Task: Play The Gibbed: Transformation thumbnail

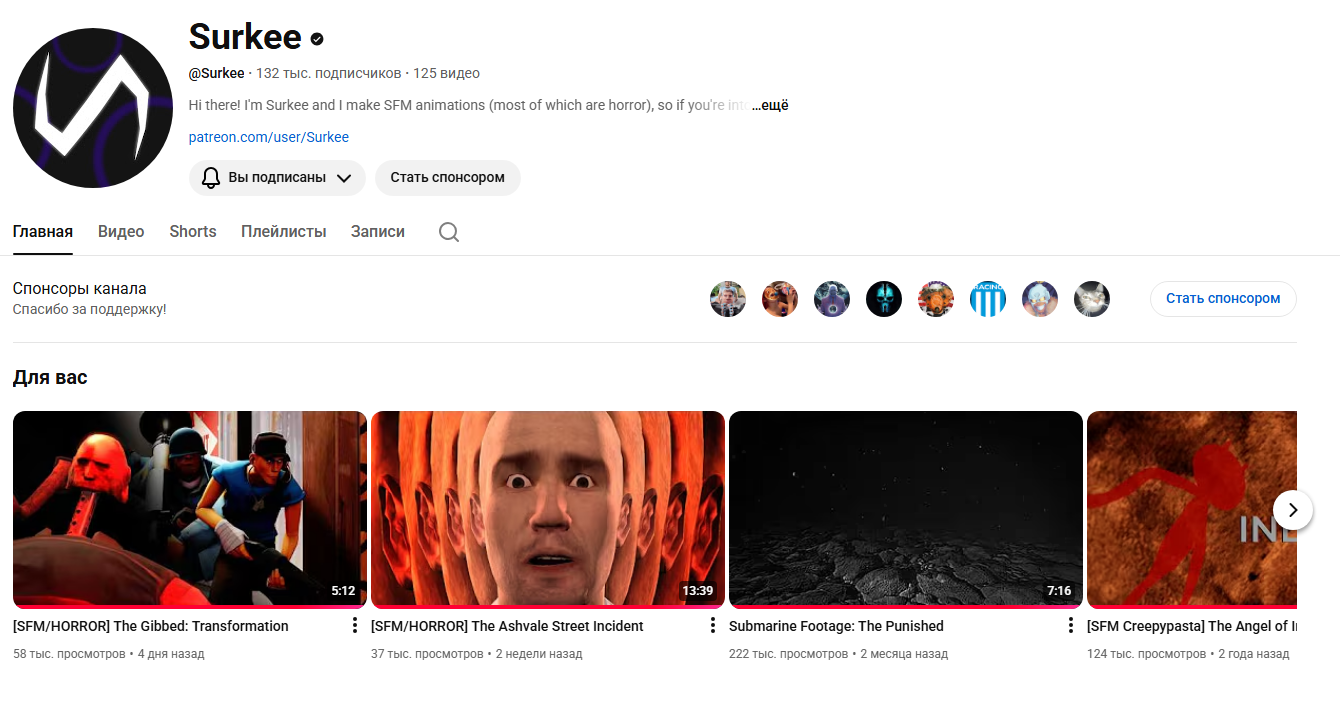Action: (x=190, y=509)
